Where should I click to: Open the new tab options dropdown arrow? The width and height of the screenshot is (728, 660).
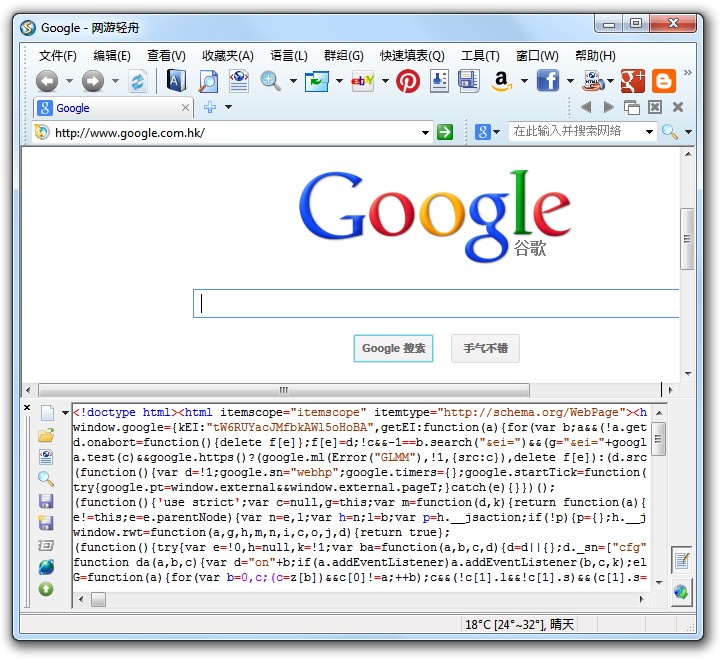(228, 107)
